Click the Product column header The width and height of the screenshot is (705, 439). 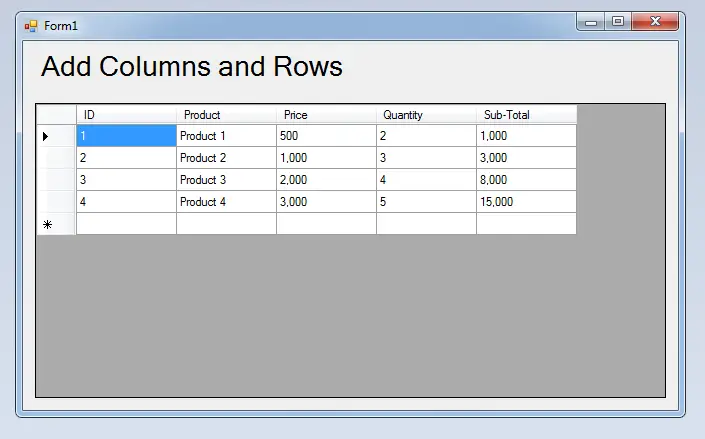pyautogui.click(x=226, y=115)
